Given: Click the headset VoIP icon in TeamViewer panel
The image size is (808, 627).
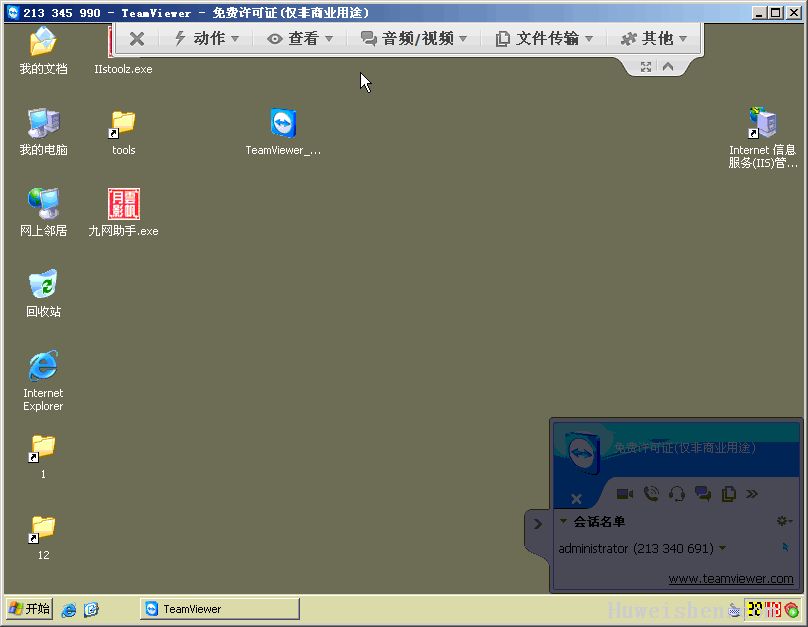Looking at the screenshot, I should (x=677, y=494).
